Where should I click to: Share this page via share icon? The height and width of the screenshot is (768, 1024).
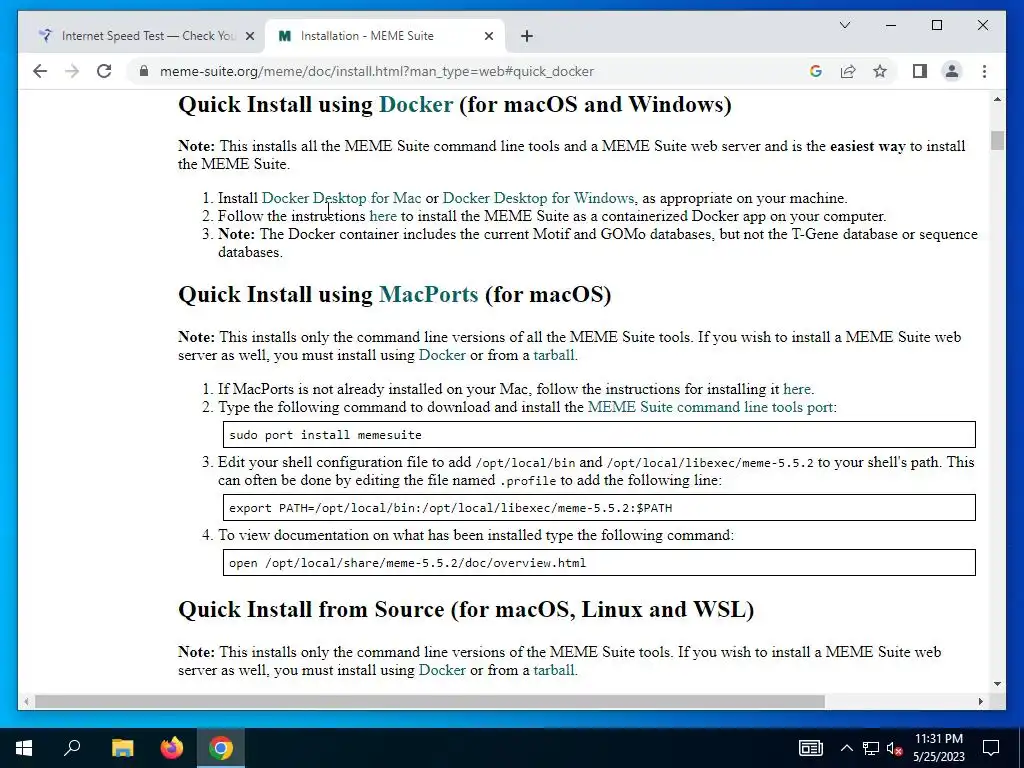(x=848, y=71)
